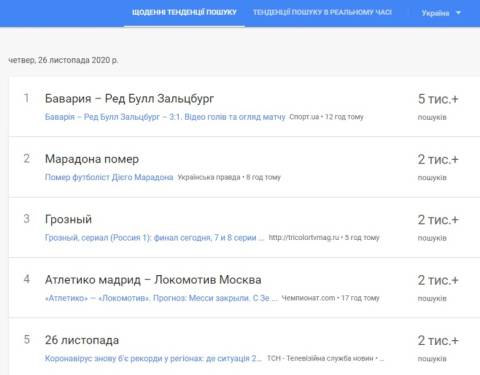Open trend 26 листопада
480x375 pixels.
coord(82,340)
